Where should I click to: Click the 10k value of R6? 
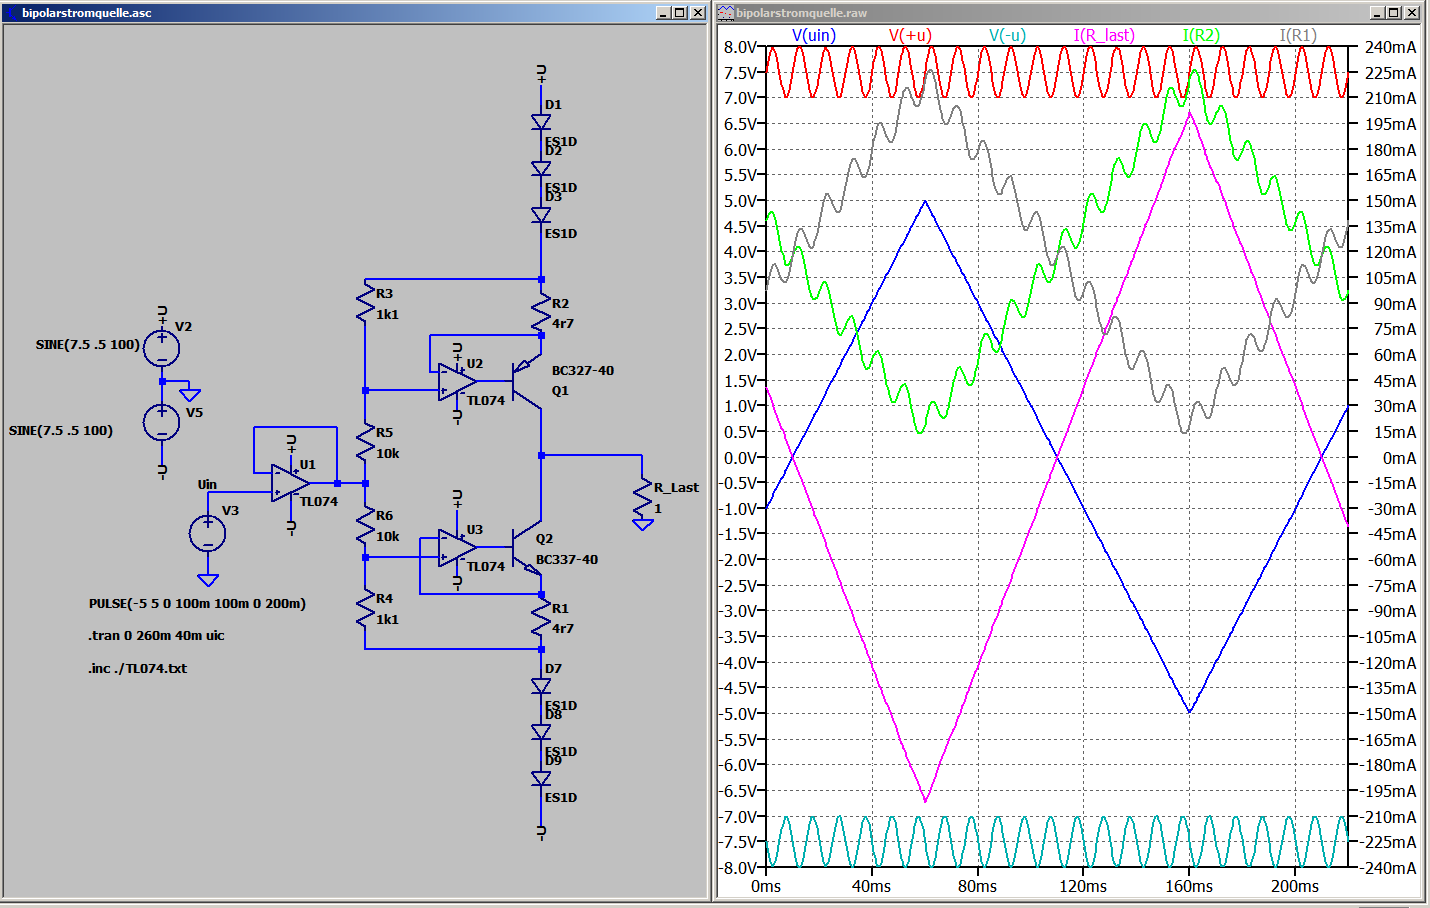(x=388, y=536)
